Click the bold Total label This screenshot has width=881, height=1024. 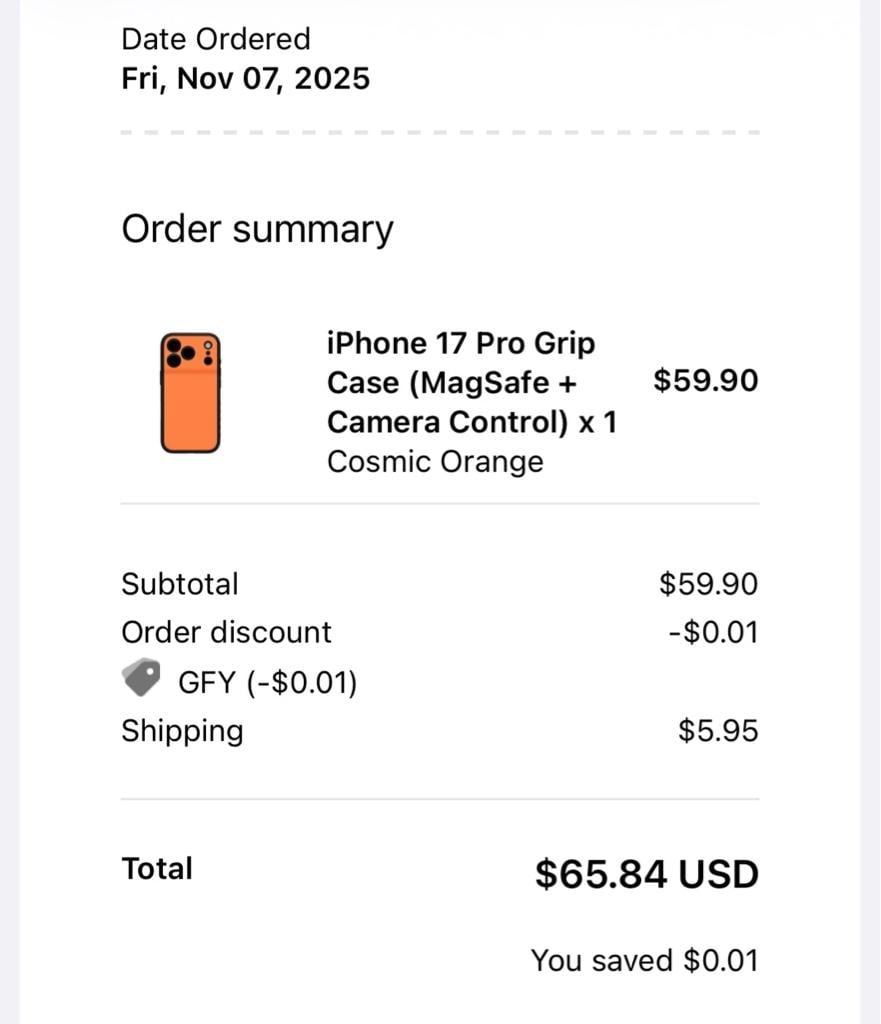pos(157,869)
